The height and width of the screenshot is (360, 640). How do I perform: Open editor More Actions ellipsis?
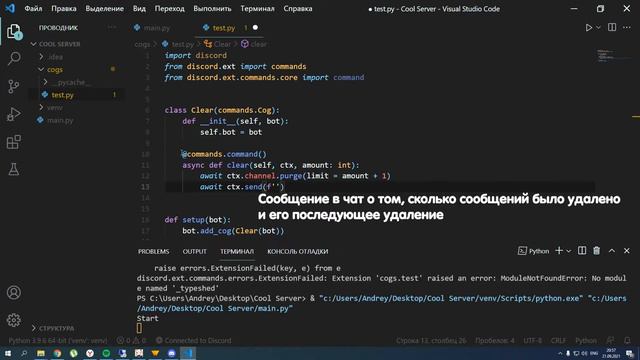click(x=627, y=27)
